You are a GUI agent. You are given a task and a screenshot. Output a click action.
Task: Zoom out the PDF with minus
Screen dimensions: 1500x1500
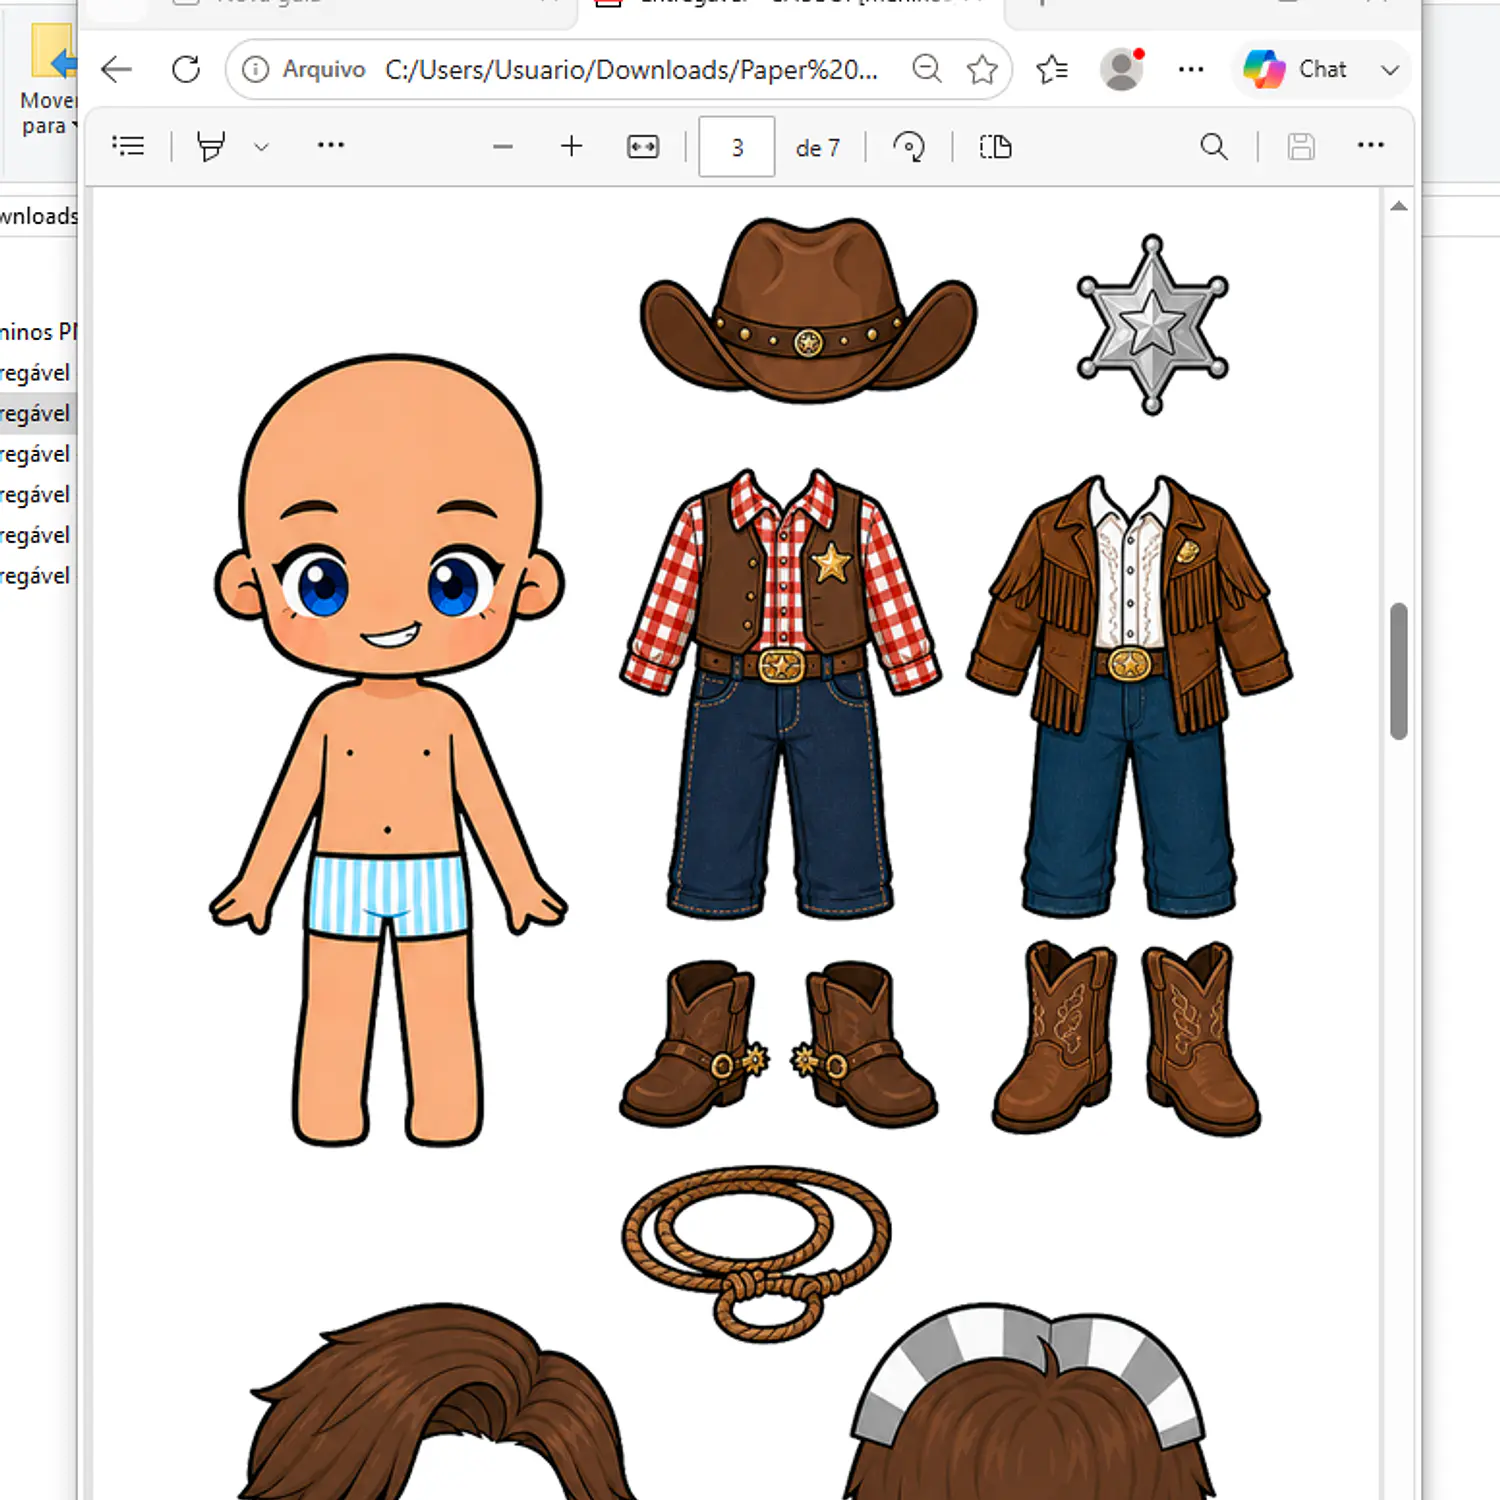(x=503, y=147)
